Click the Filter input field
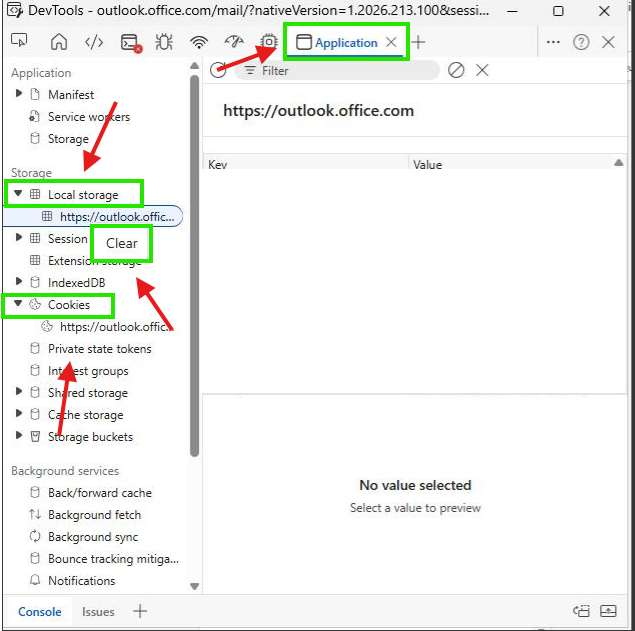The image size is (635, 631). tap(337, 70)
